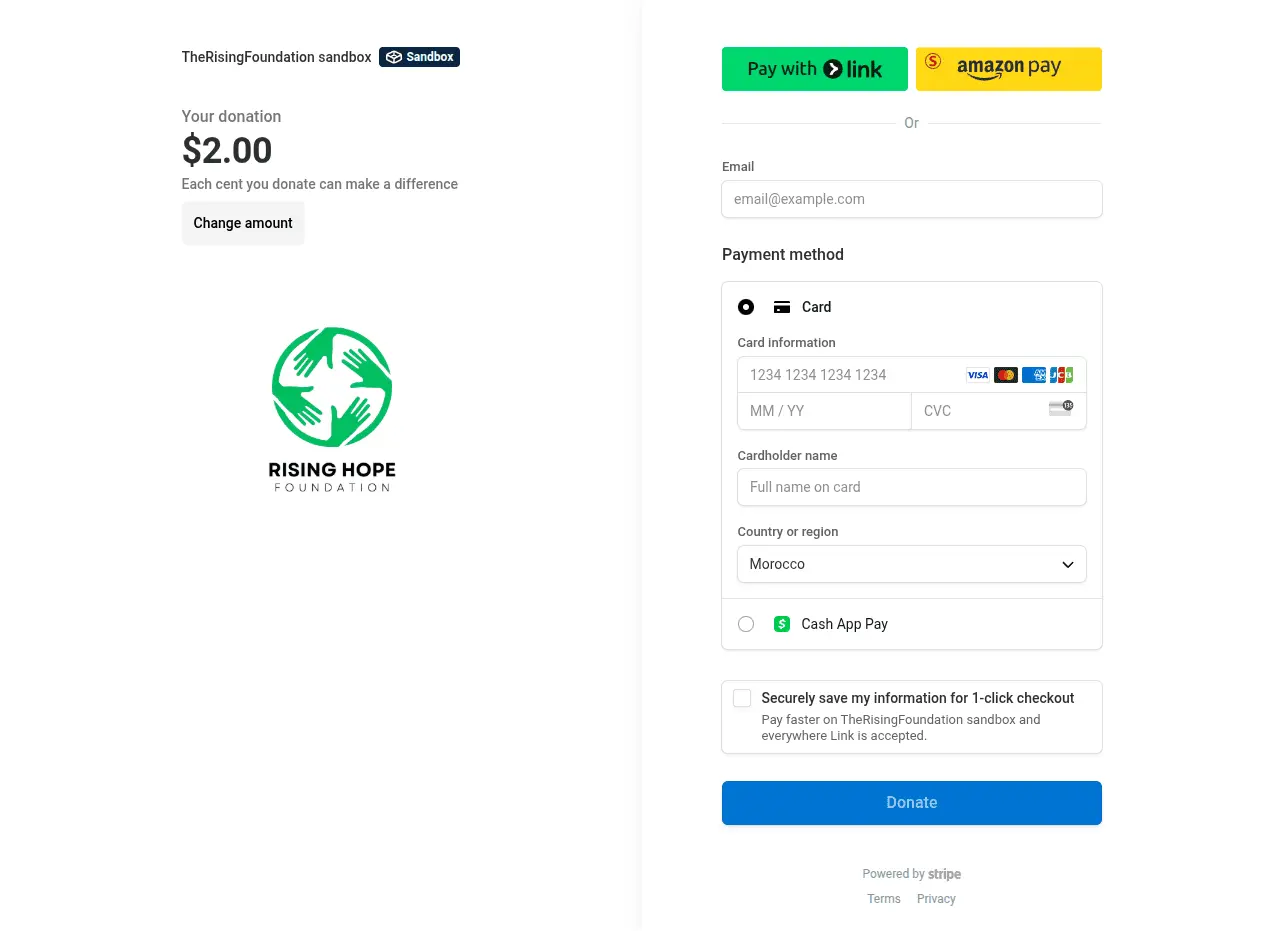
Task: Click the Visa card brand icon
Action: 977,375
